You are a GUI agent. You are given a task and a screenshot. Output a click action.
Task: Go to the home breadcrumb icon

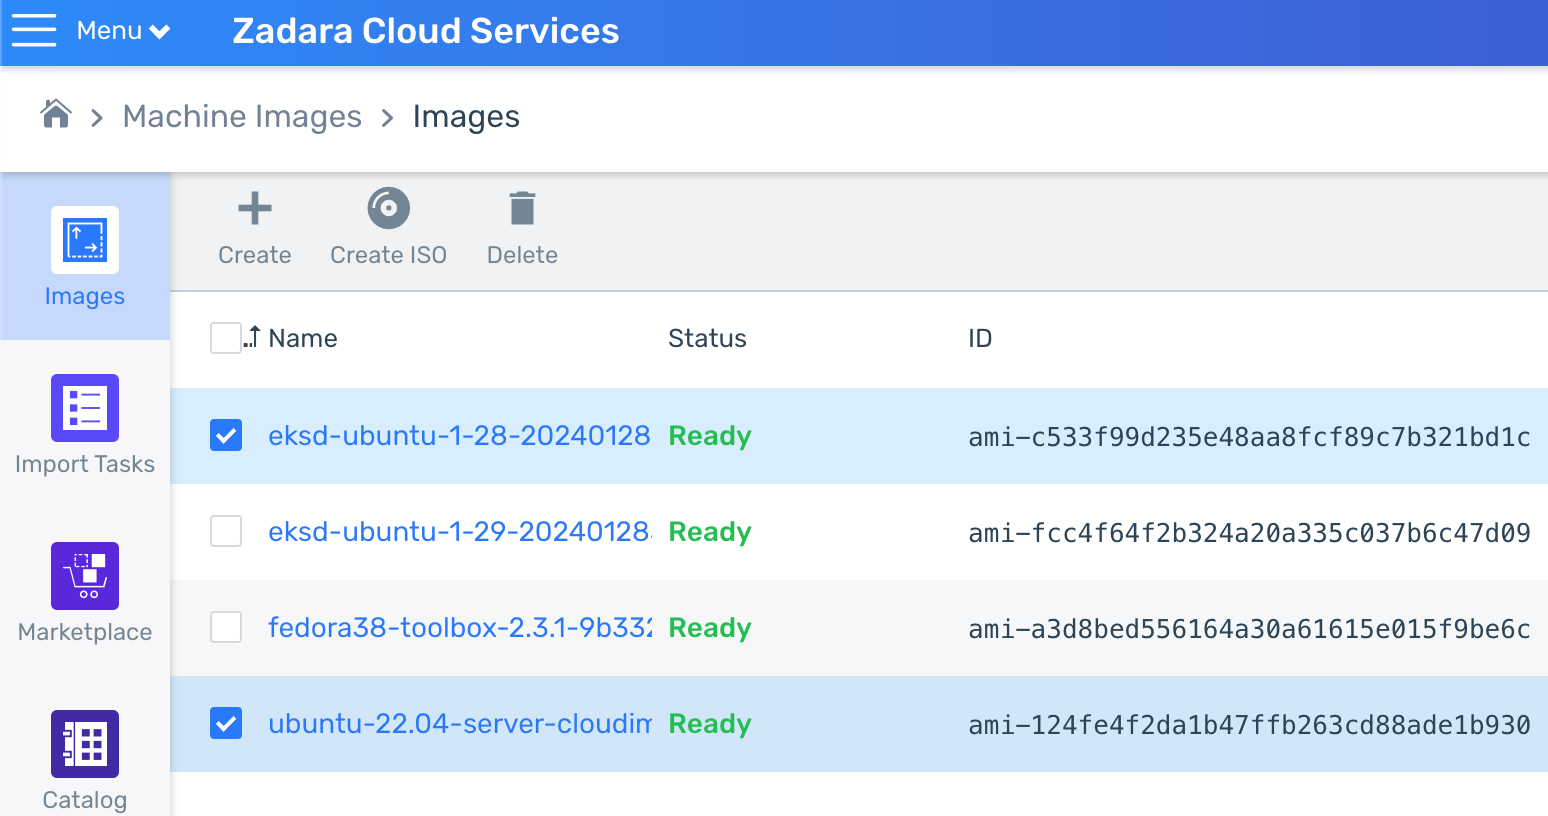(x=56, y=115)
